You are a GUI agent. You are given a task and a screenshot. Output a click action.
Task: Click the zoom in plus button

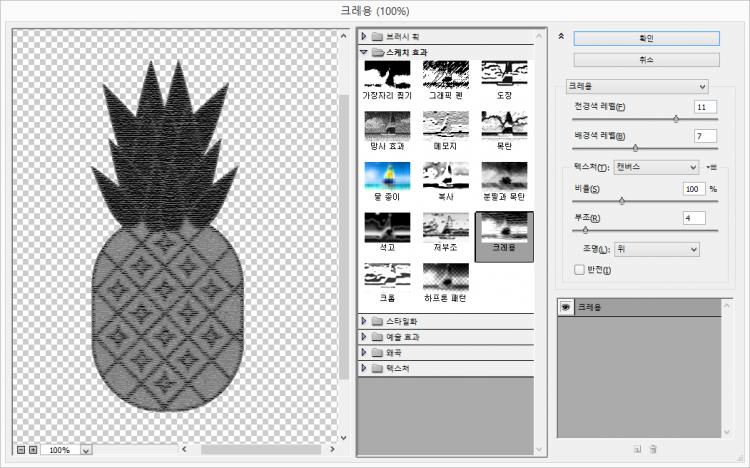(x=33, y=450)
